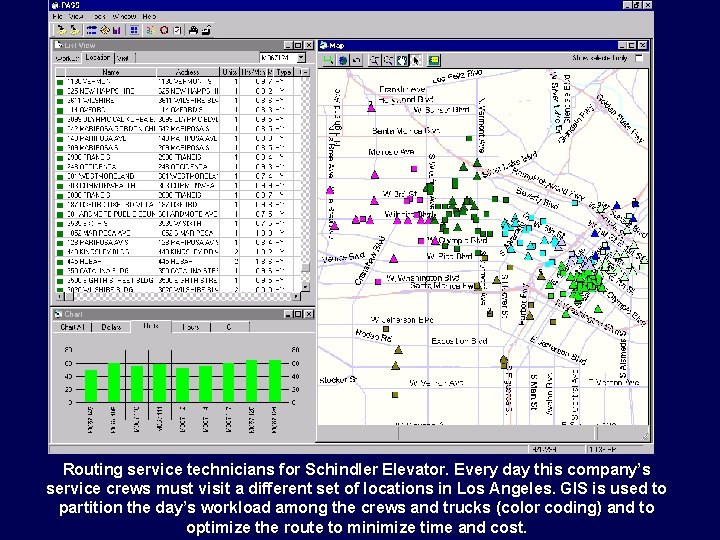Click the Golden State Fwy label on map

pos(620,118)
